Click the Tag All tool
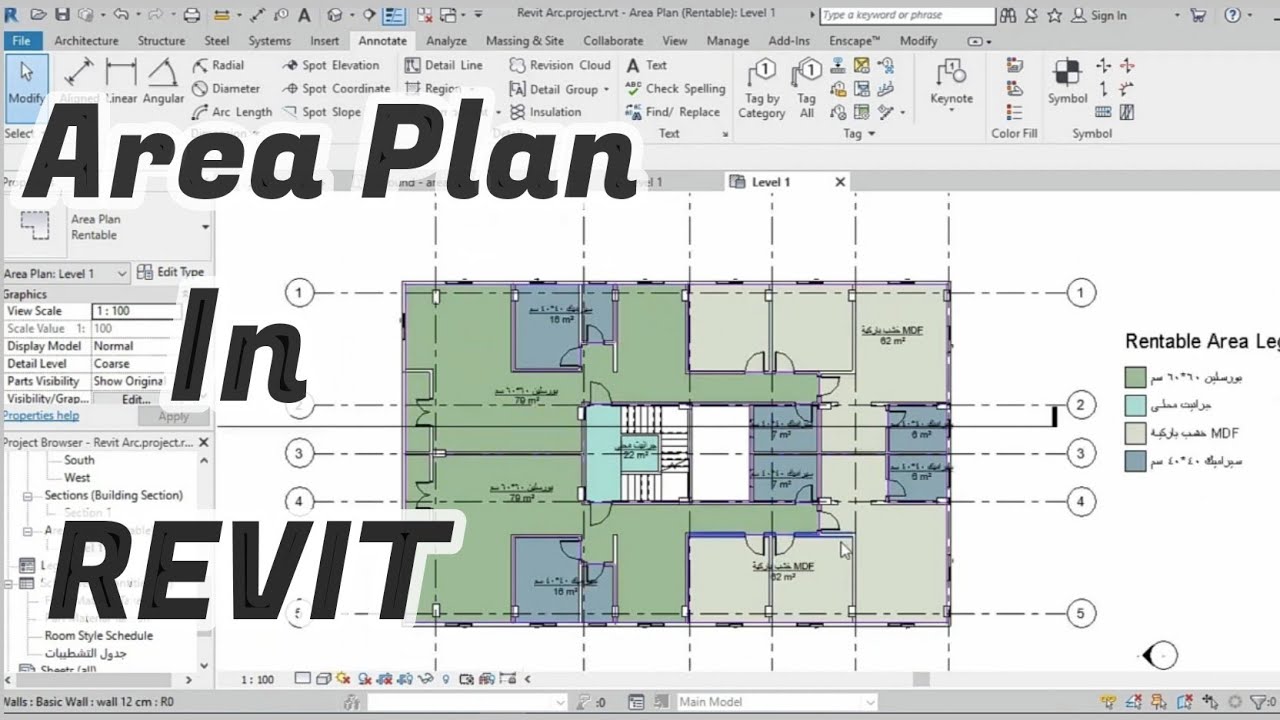The image size is (1280, 720). point(807,88)
